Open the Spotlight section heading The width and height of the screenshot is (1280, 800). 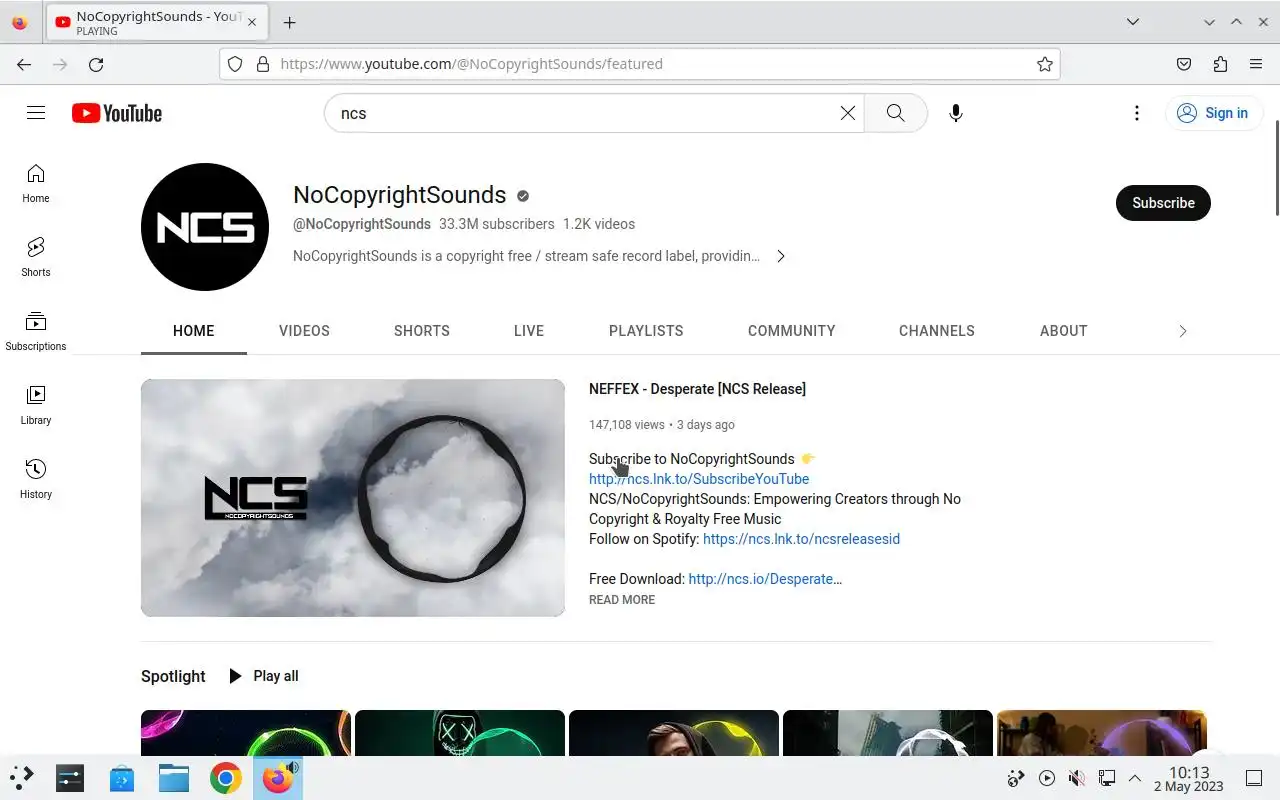[173, 676]
